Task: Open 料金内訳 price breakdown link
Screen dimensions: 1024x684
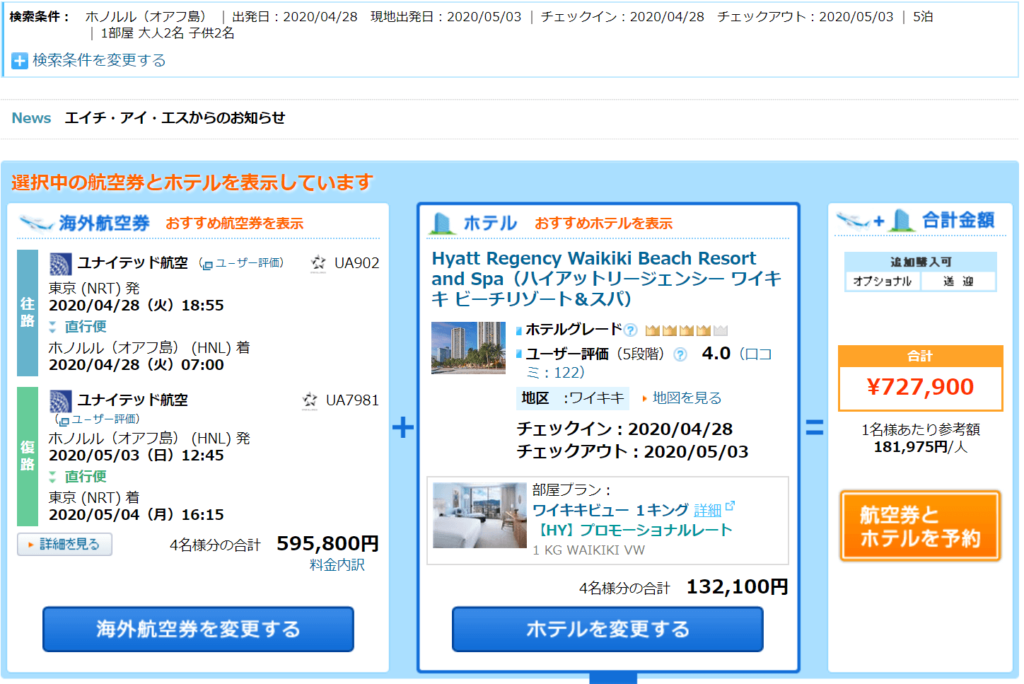Action: pyautogui.click(x=337, y=566)
